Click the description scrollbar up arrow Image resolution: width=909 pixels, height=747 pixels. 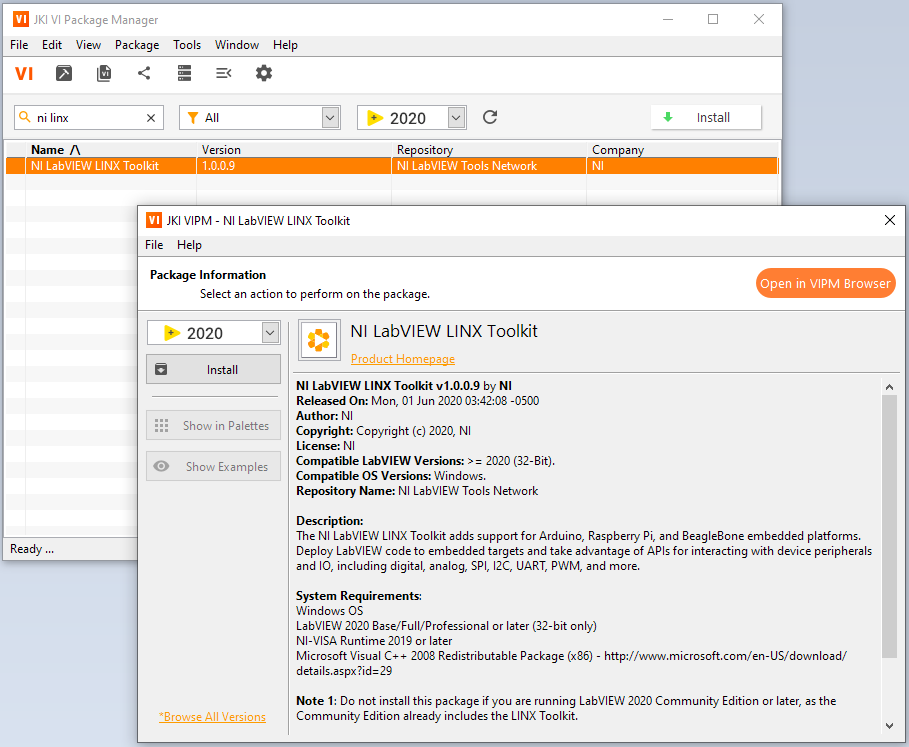click(x=889, y=387)
